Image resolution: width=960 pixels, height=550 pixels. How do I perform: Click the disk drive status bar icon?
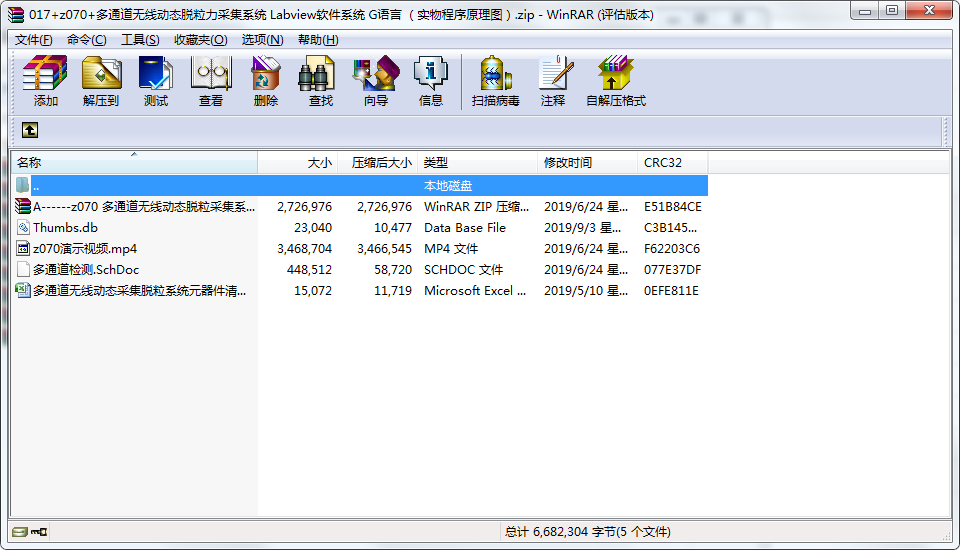pyautogui.click(x=20, y=532)
